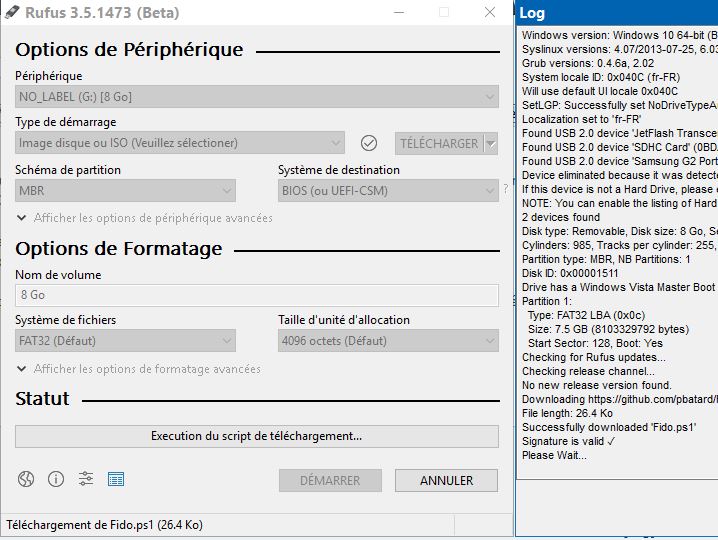Expand advanced device options (périphérique avancées)
Image resolution: width=718 pixels, height=540 pixels.
click(144, 218)
